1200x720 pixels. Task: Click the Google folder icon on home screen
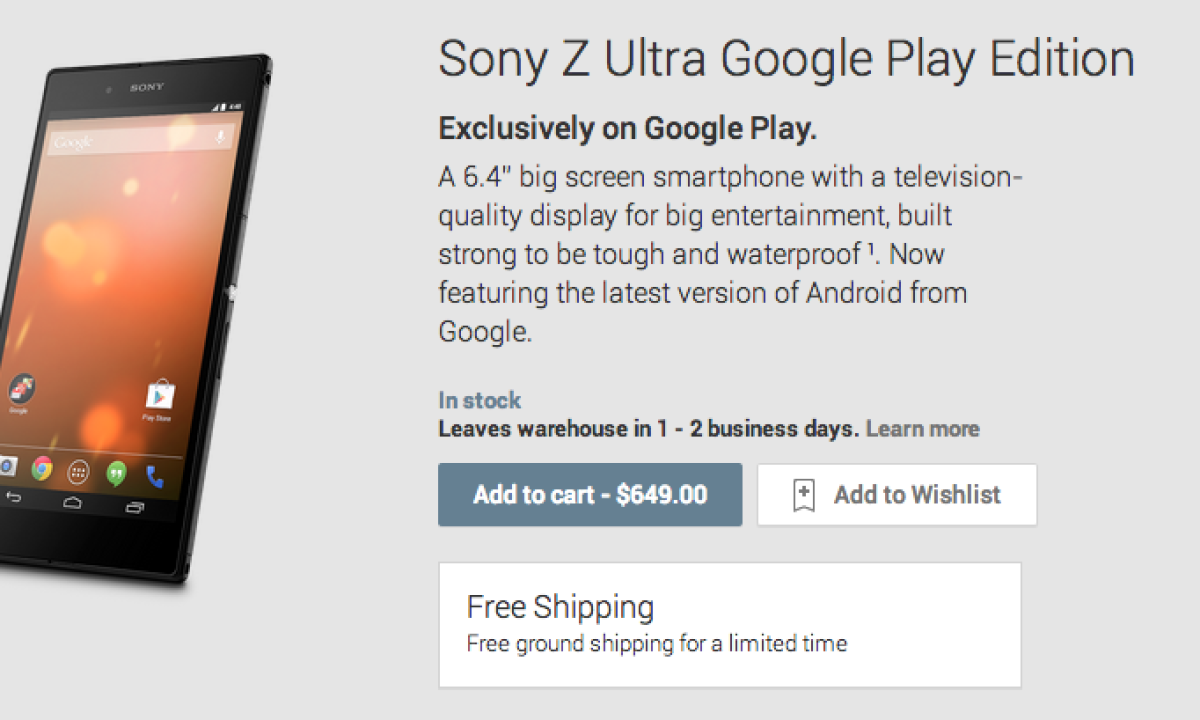tap(21, 388)
